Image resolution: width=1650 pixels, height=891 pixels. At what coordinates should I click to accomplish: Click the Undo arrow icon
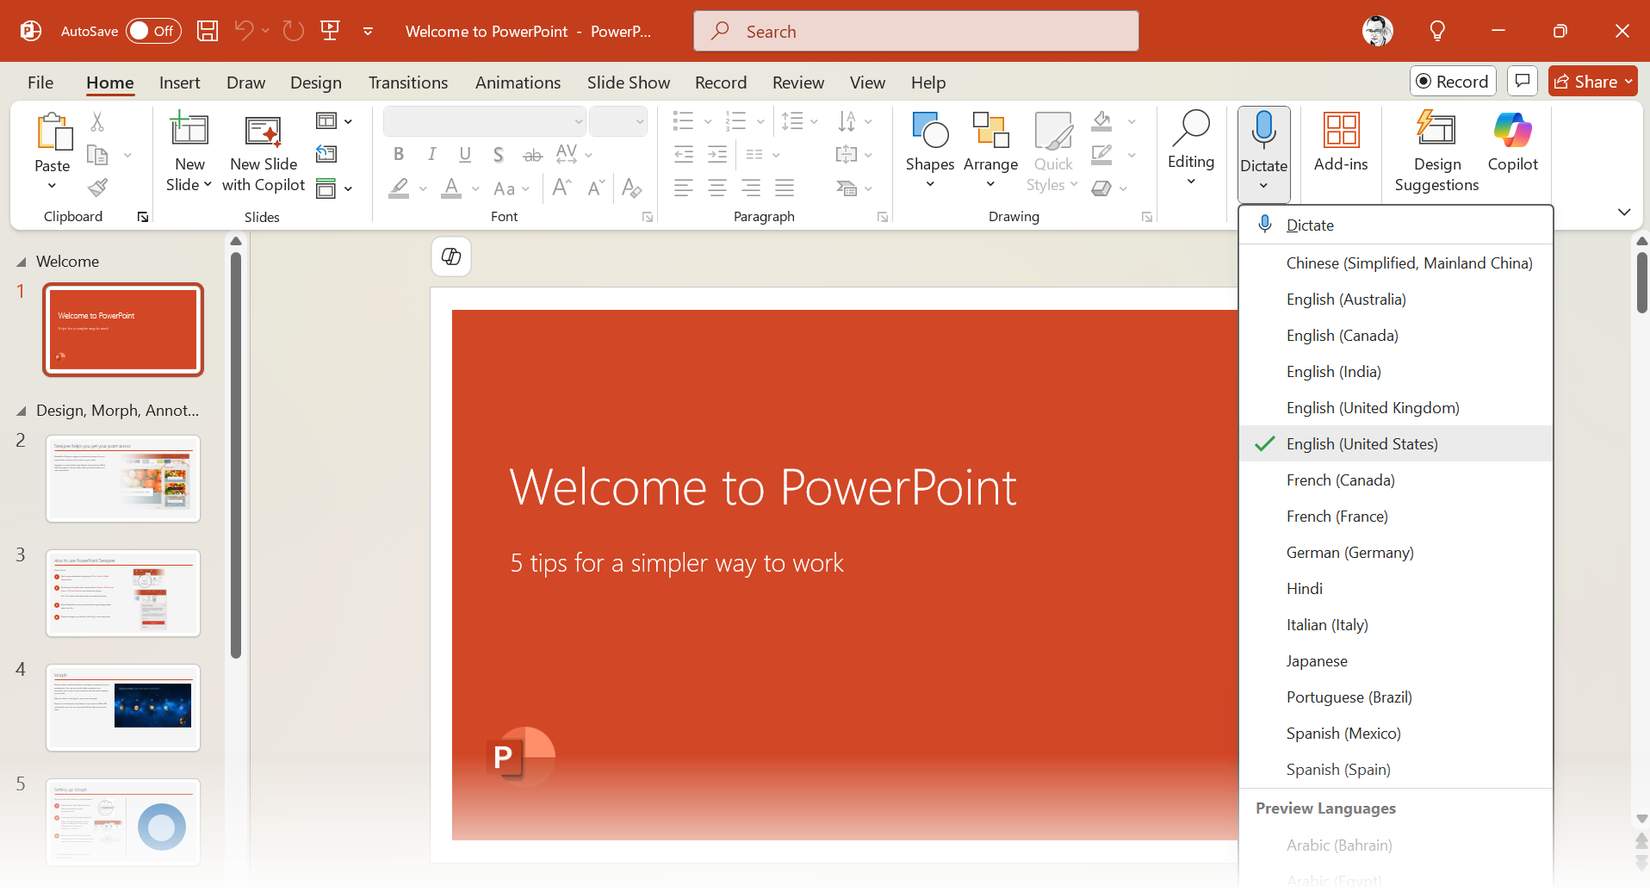[x=244, y=31]
